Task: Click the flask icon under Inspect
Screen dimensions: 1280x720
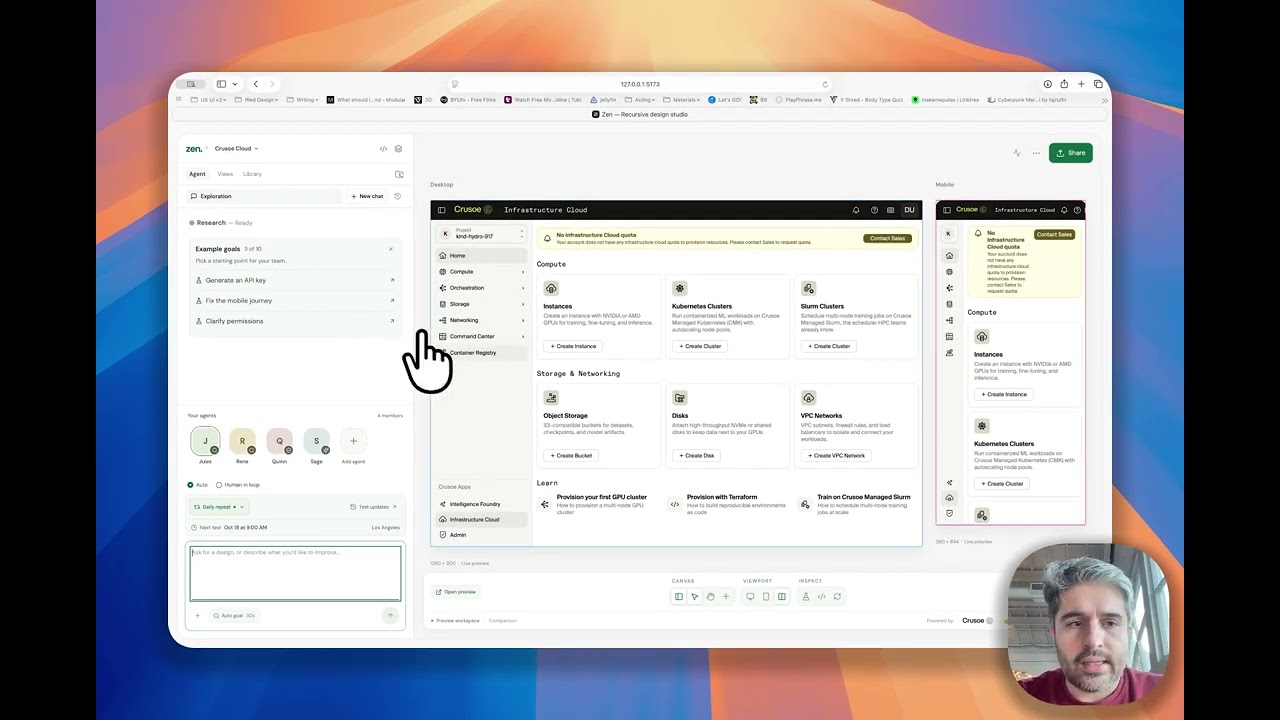Action: (x=806, y=596)
